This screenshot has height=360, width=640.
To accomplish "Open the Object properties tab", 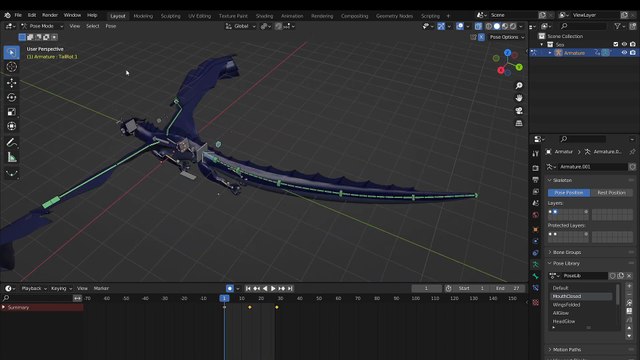I will click(536, 229).
